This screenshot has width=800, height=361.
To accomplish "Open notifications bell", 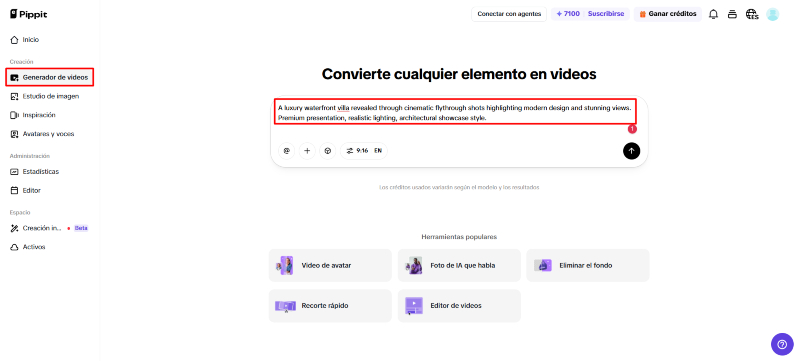I will [713, 14].
